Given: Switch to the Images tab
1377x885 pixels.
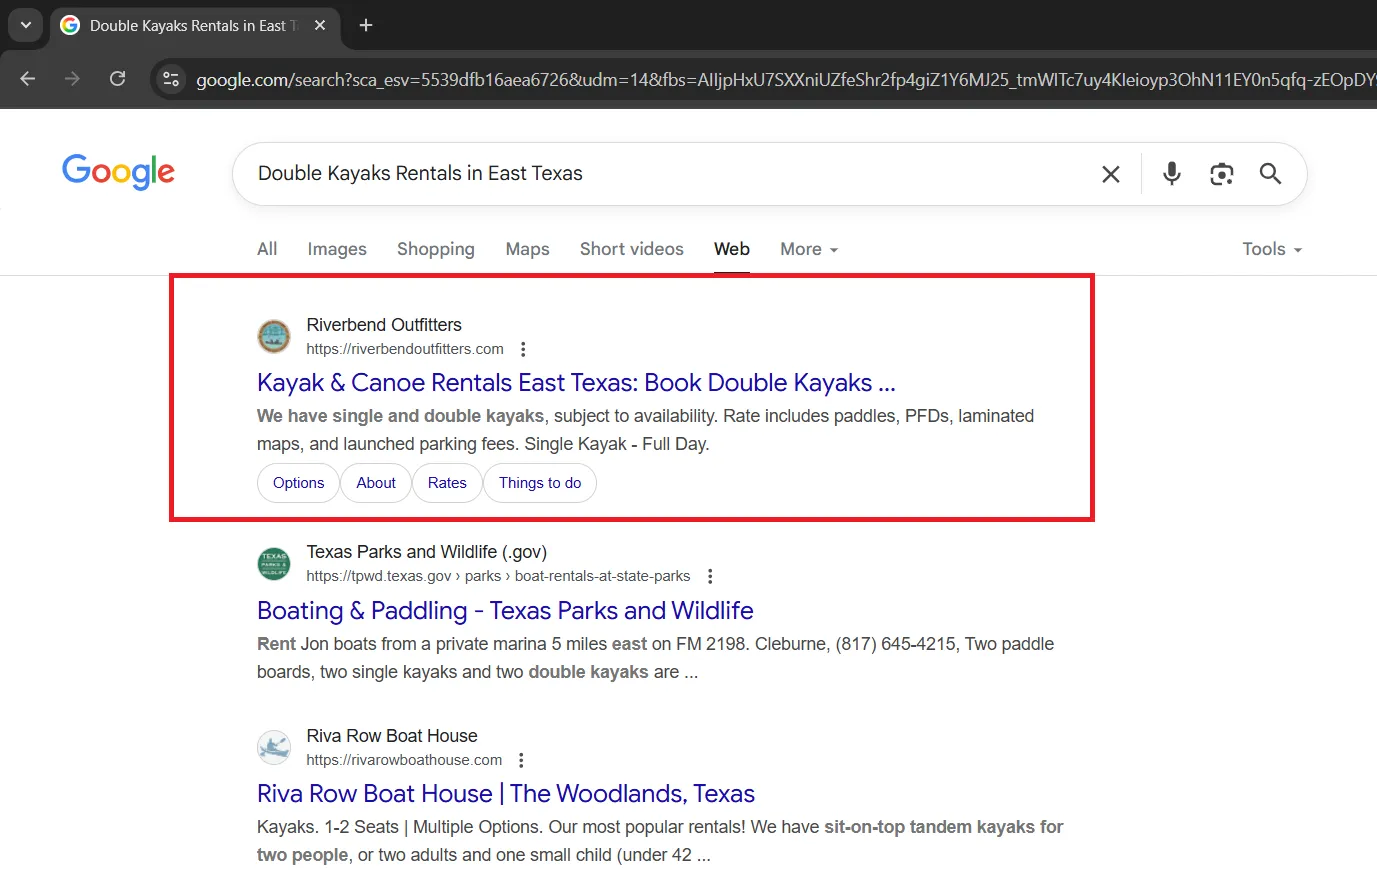Looking at the screenshot, I should click(336, 249).
